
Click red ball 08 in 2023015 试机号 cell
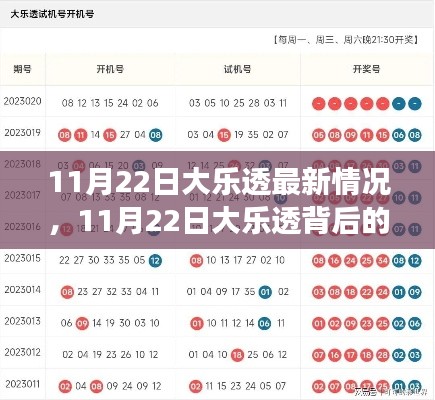[x=196, y=260]
